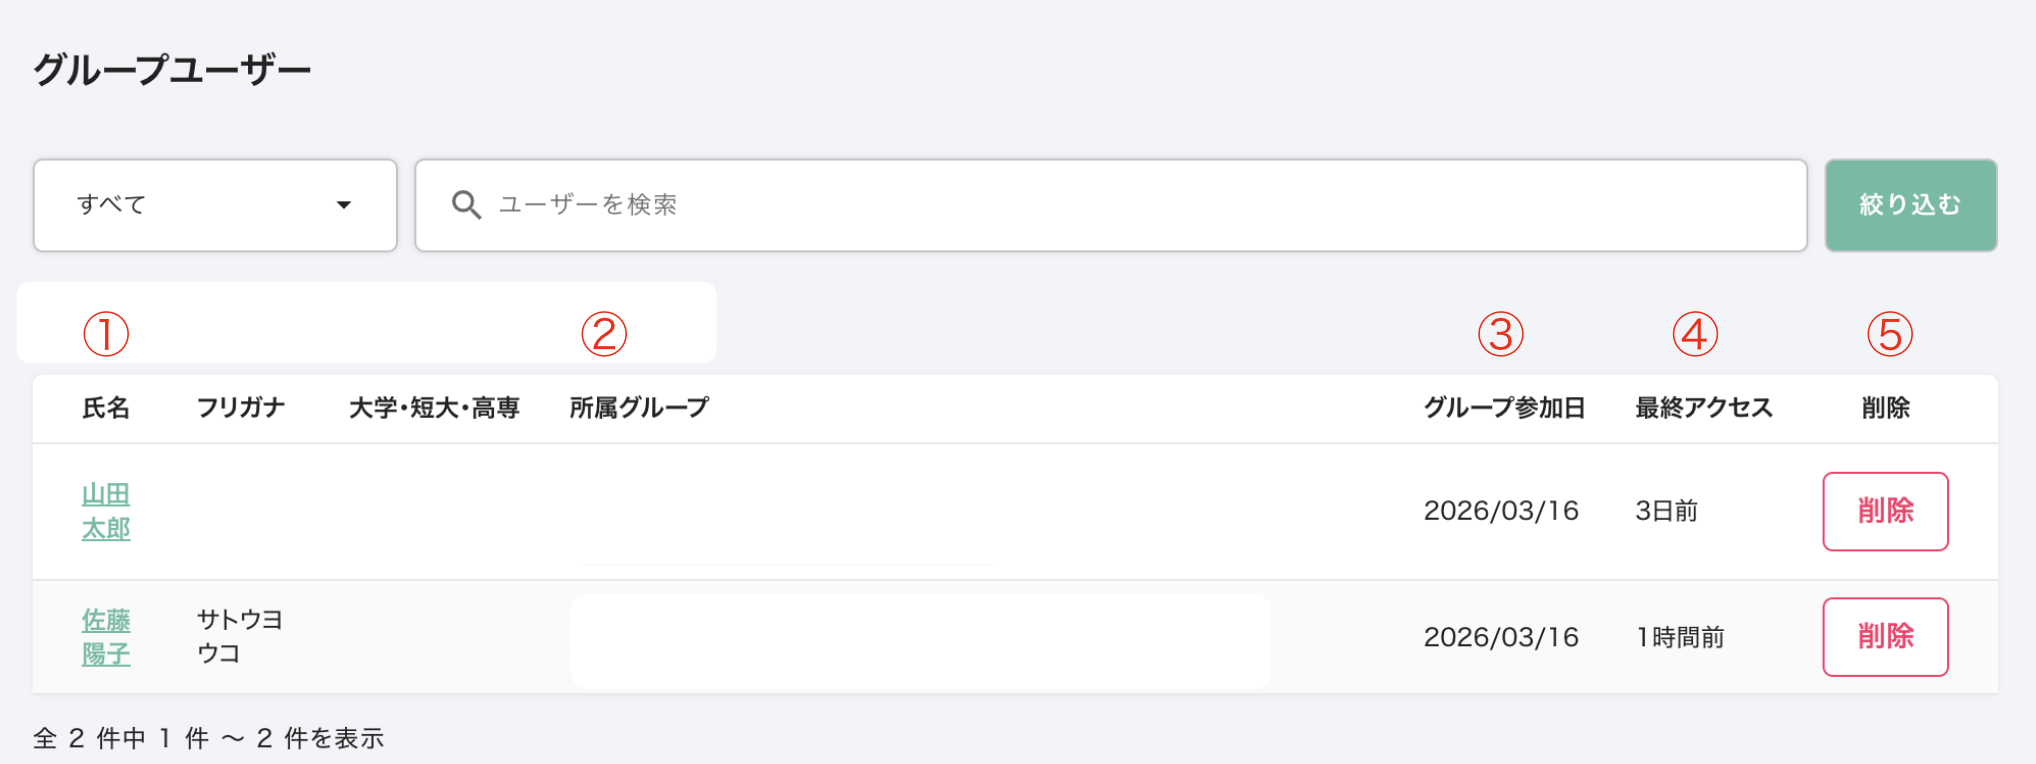Click the dropdown arrow beside すべて
This screenshot has width=2036, height=764.
pyautogui.click(x=344, y=205)
